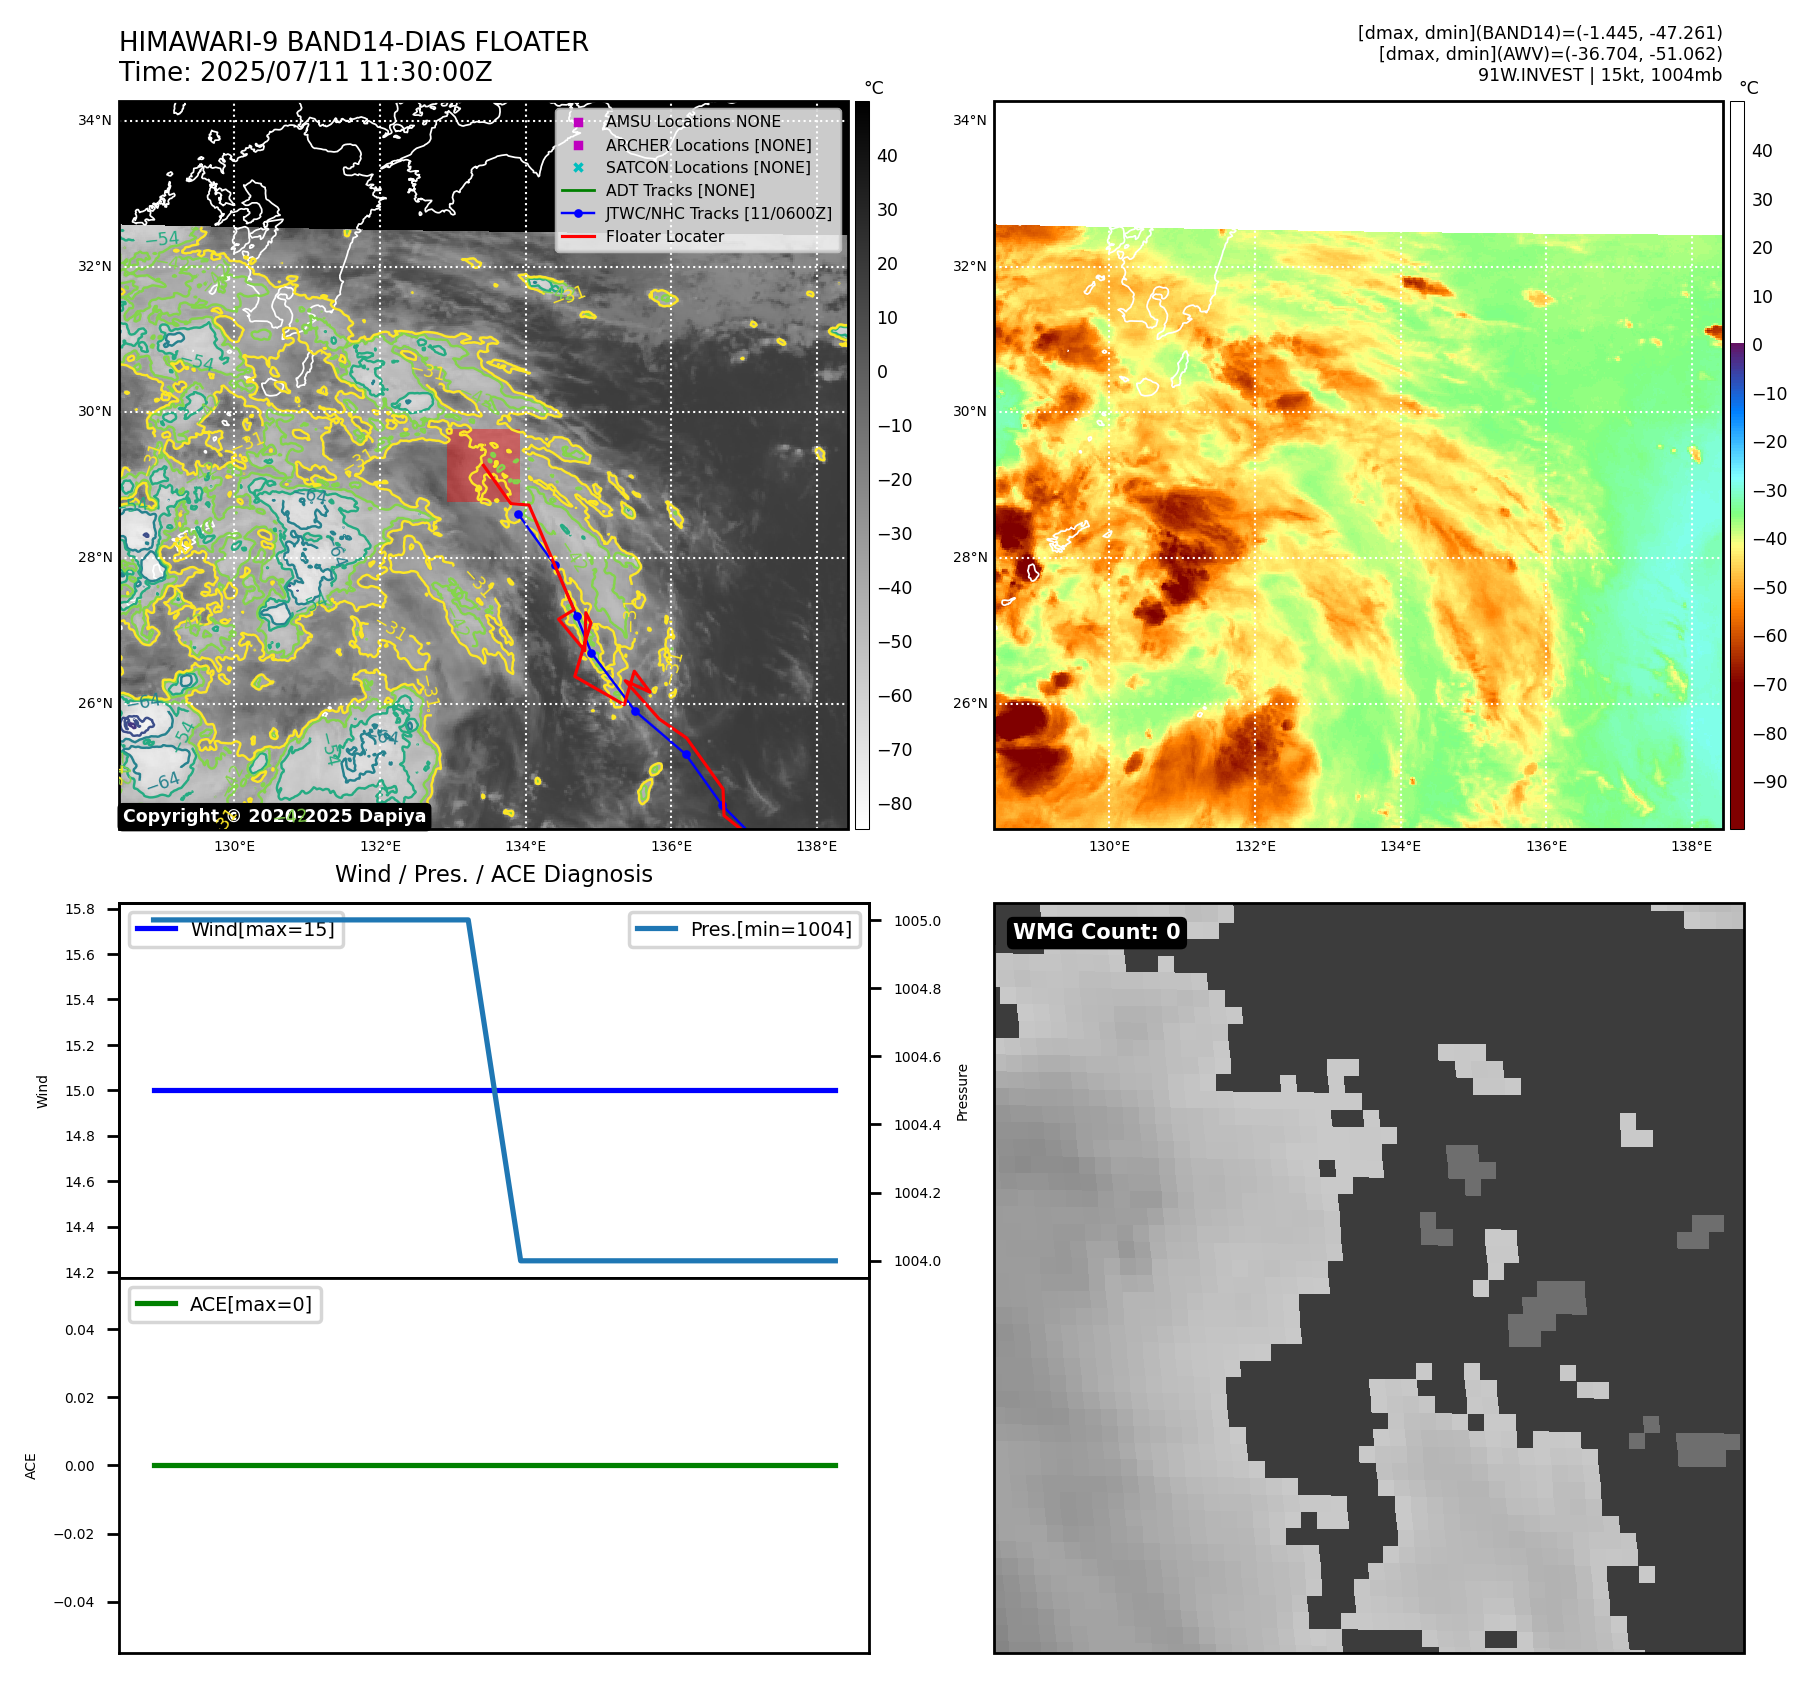
Task: Click the Wind / Pres. / ACE Diagnosis title
Action: point(494,874)
